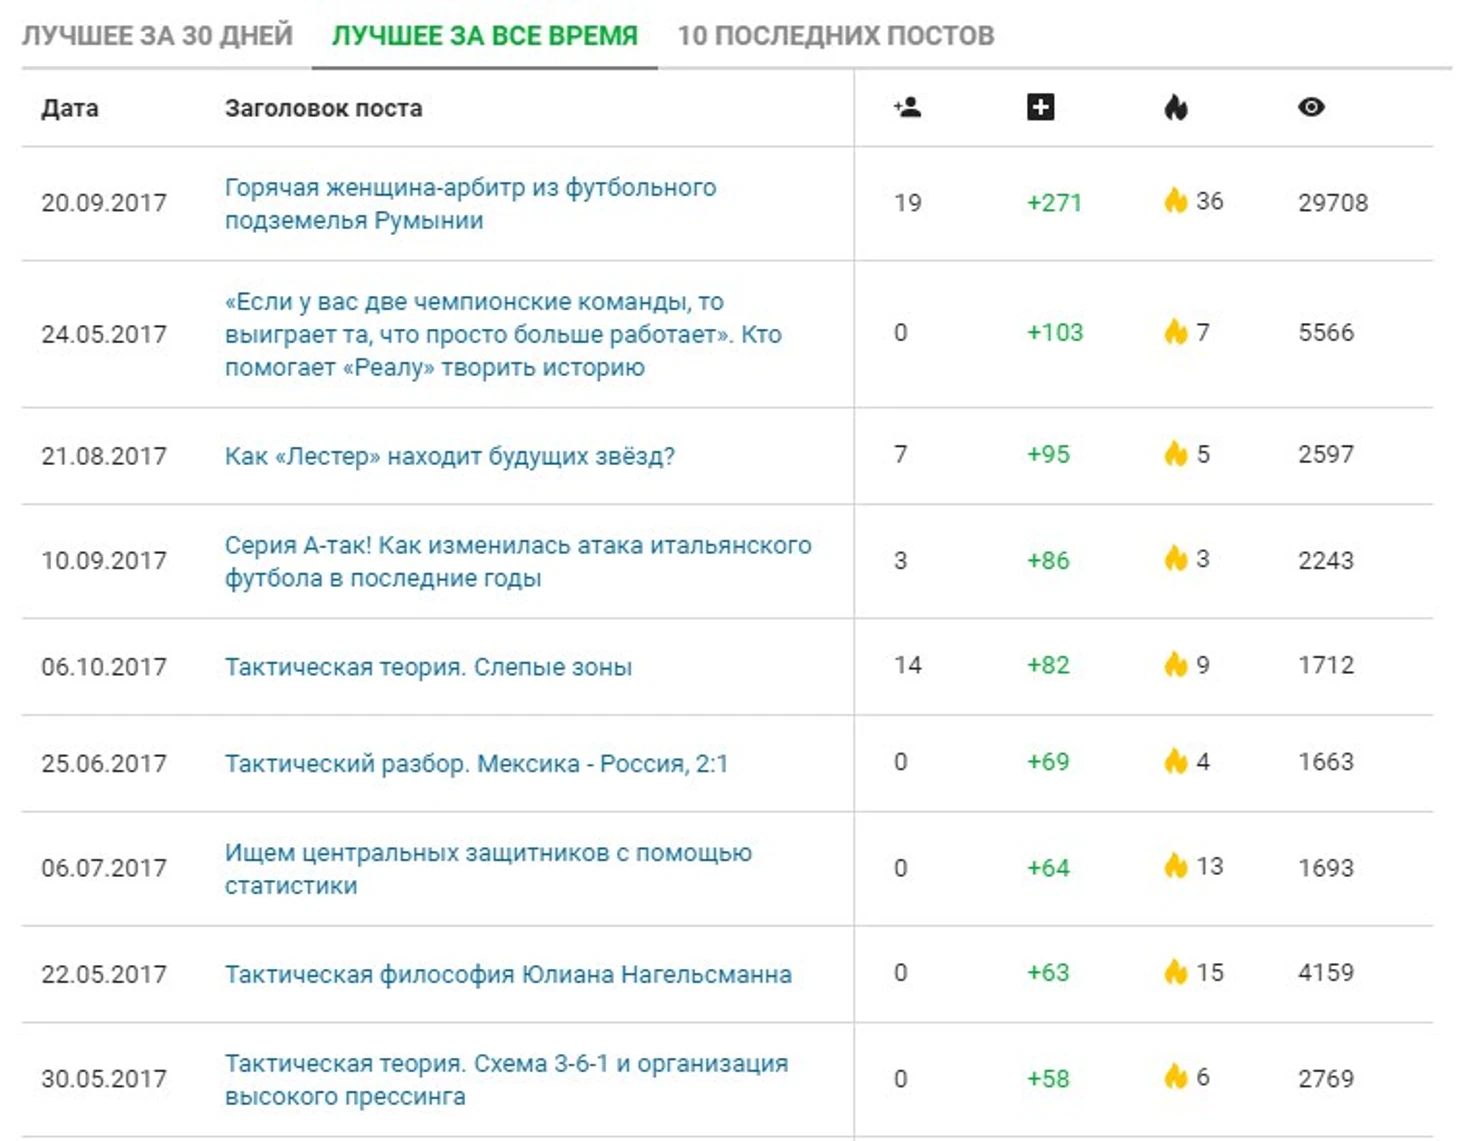Image resolution: width=1460 pixels, height=1141 pixels.
Task: Click the Дата column header
Action: coord(70,108)
